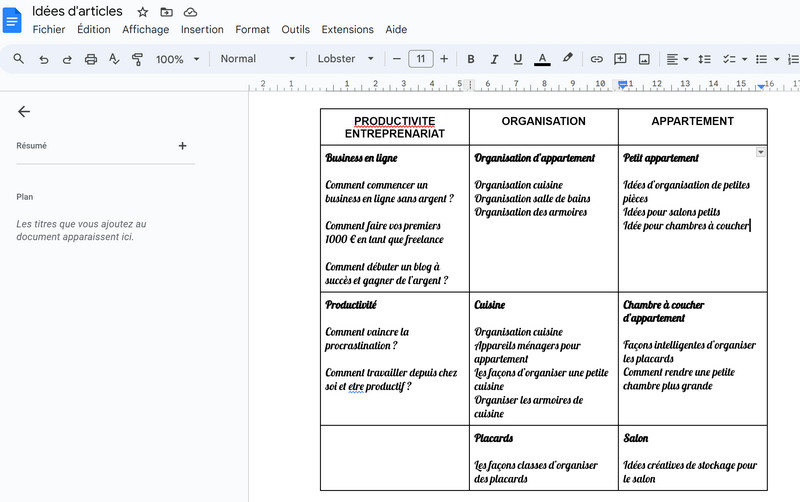Click the Cuisine heading in table

490,305
